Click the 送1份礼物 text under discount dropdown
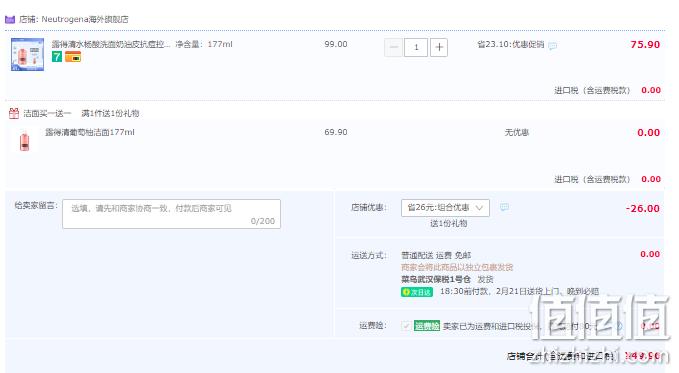The width and height of the screenshot is (679, 373). tap(449, 224)
